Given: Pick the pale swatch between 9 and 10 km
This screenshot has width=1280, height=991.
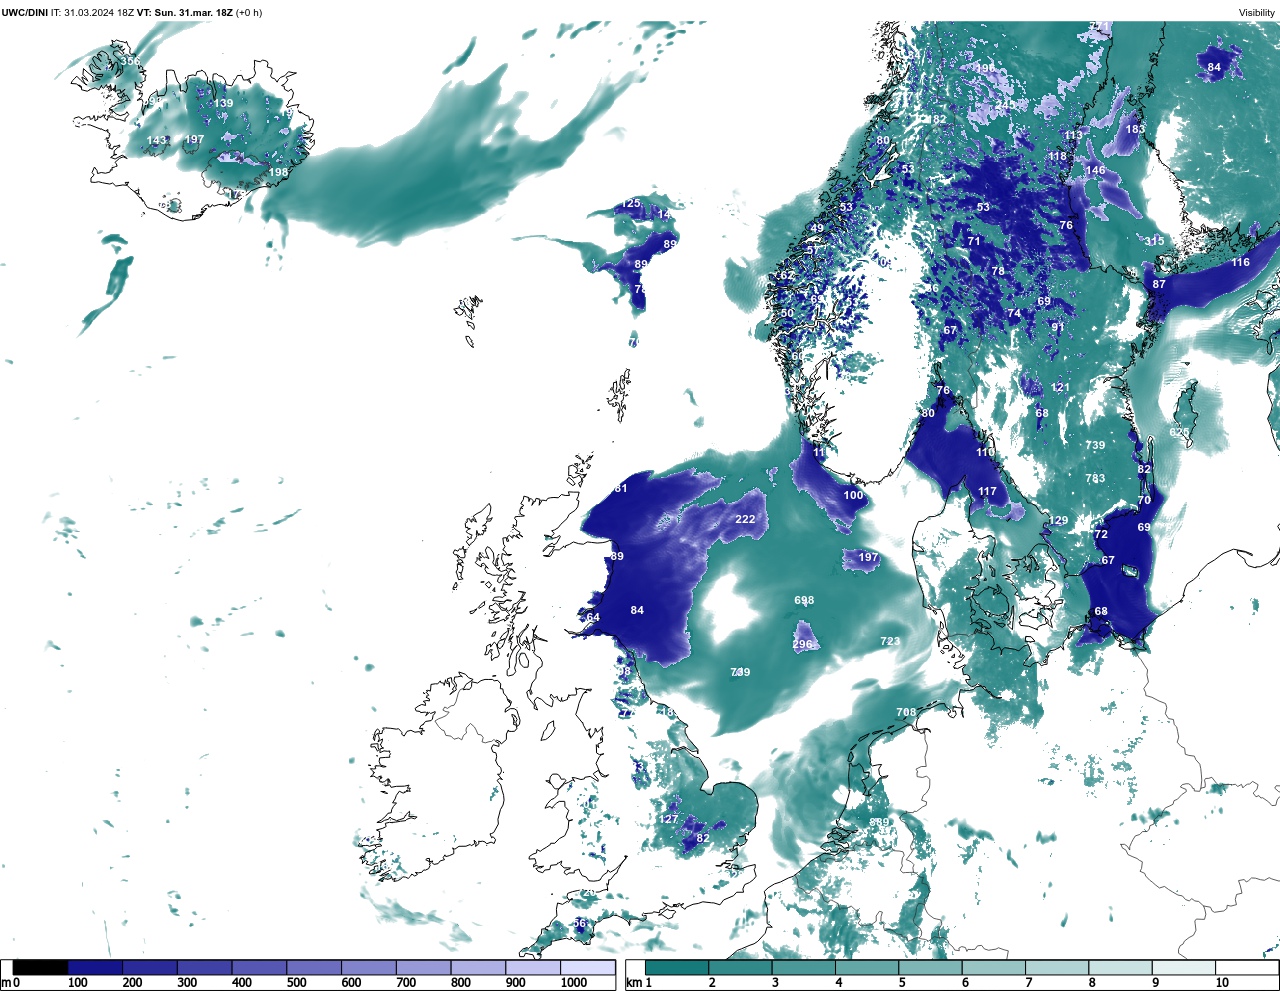Looking at the screenshot, I should click(1184, 967).
